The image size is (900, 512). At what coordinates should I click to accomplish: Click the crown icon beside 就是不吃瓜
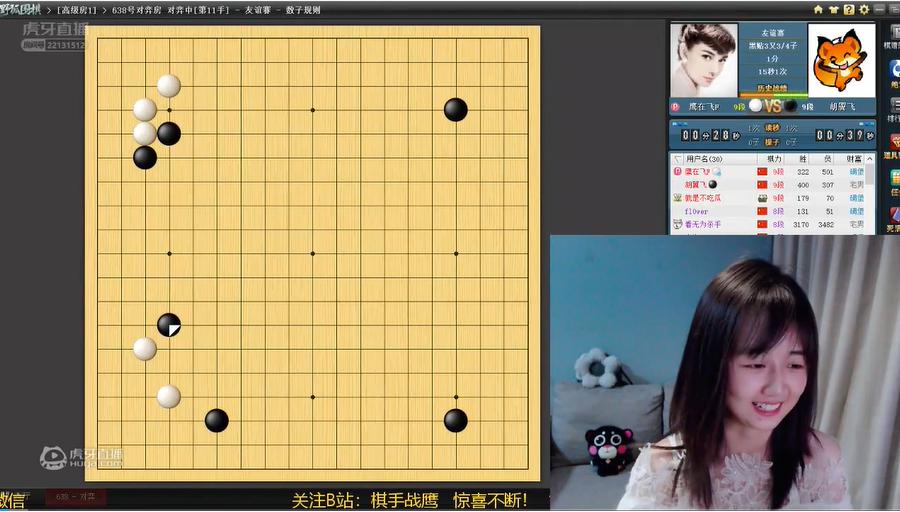pyautogui.click(x=677, y=197)
